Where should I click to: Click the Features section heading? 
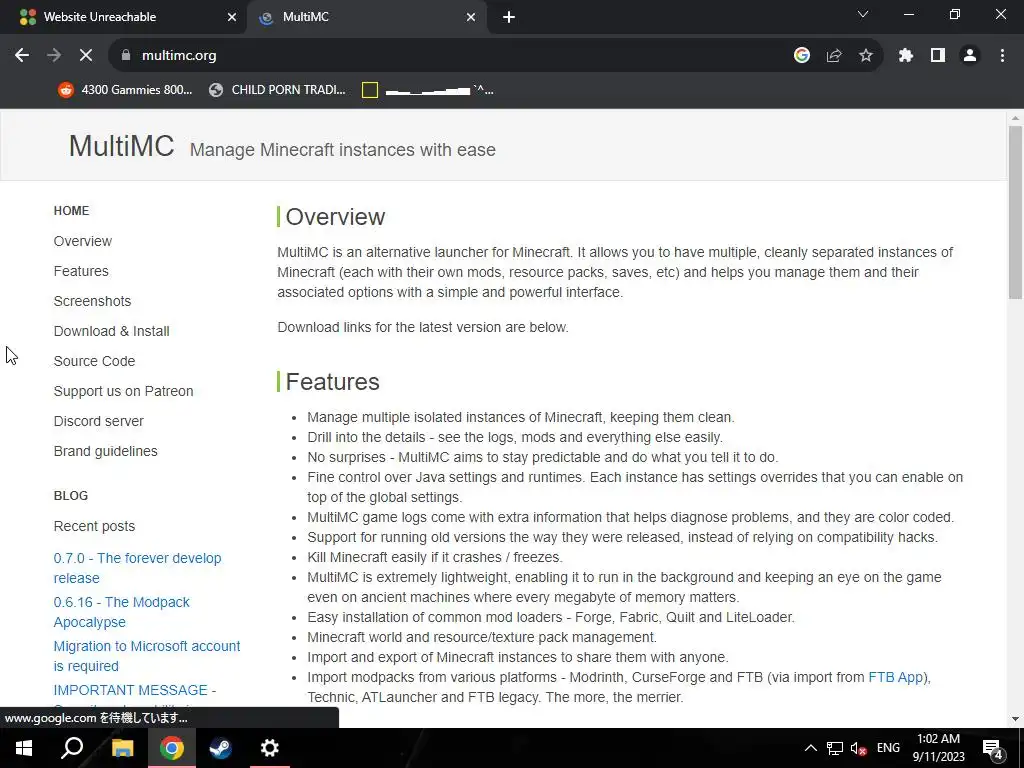pyautogui.click(x=332, y=382)
